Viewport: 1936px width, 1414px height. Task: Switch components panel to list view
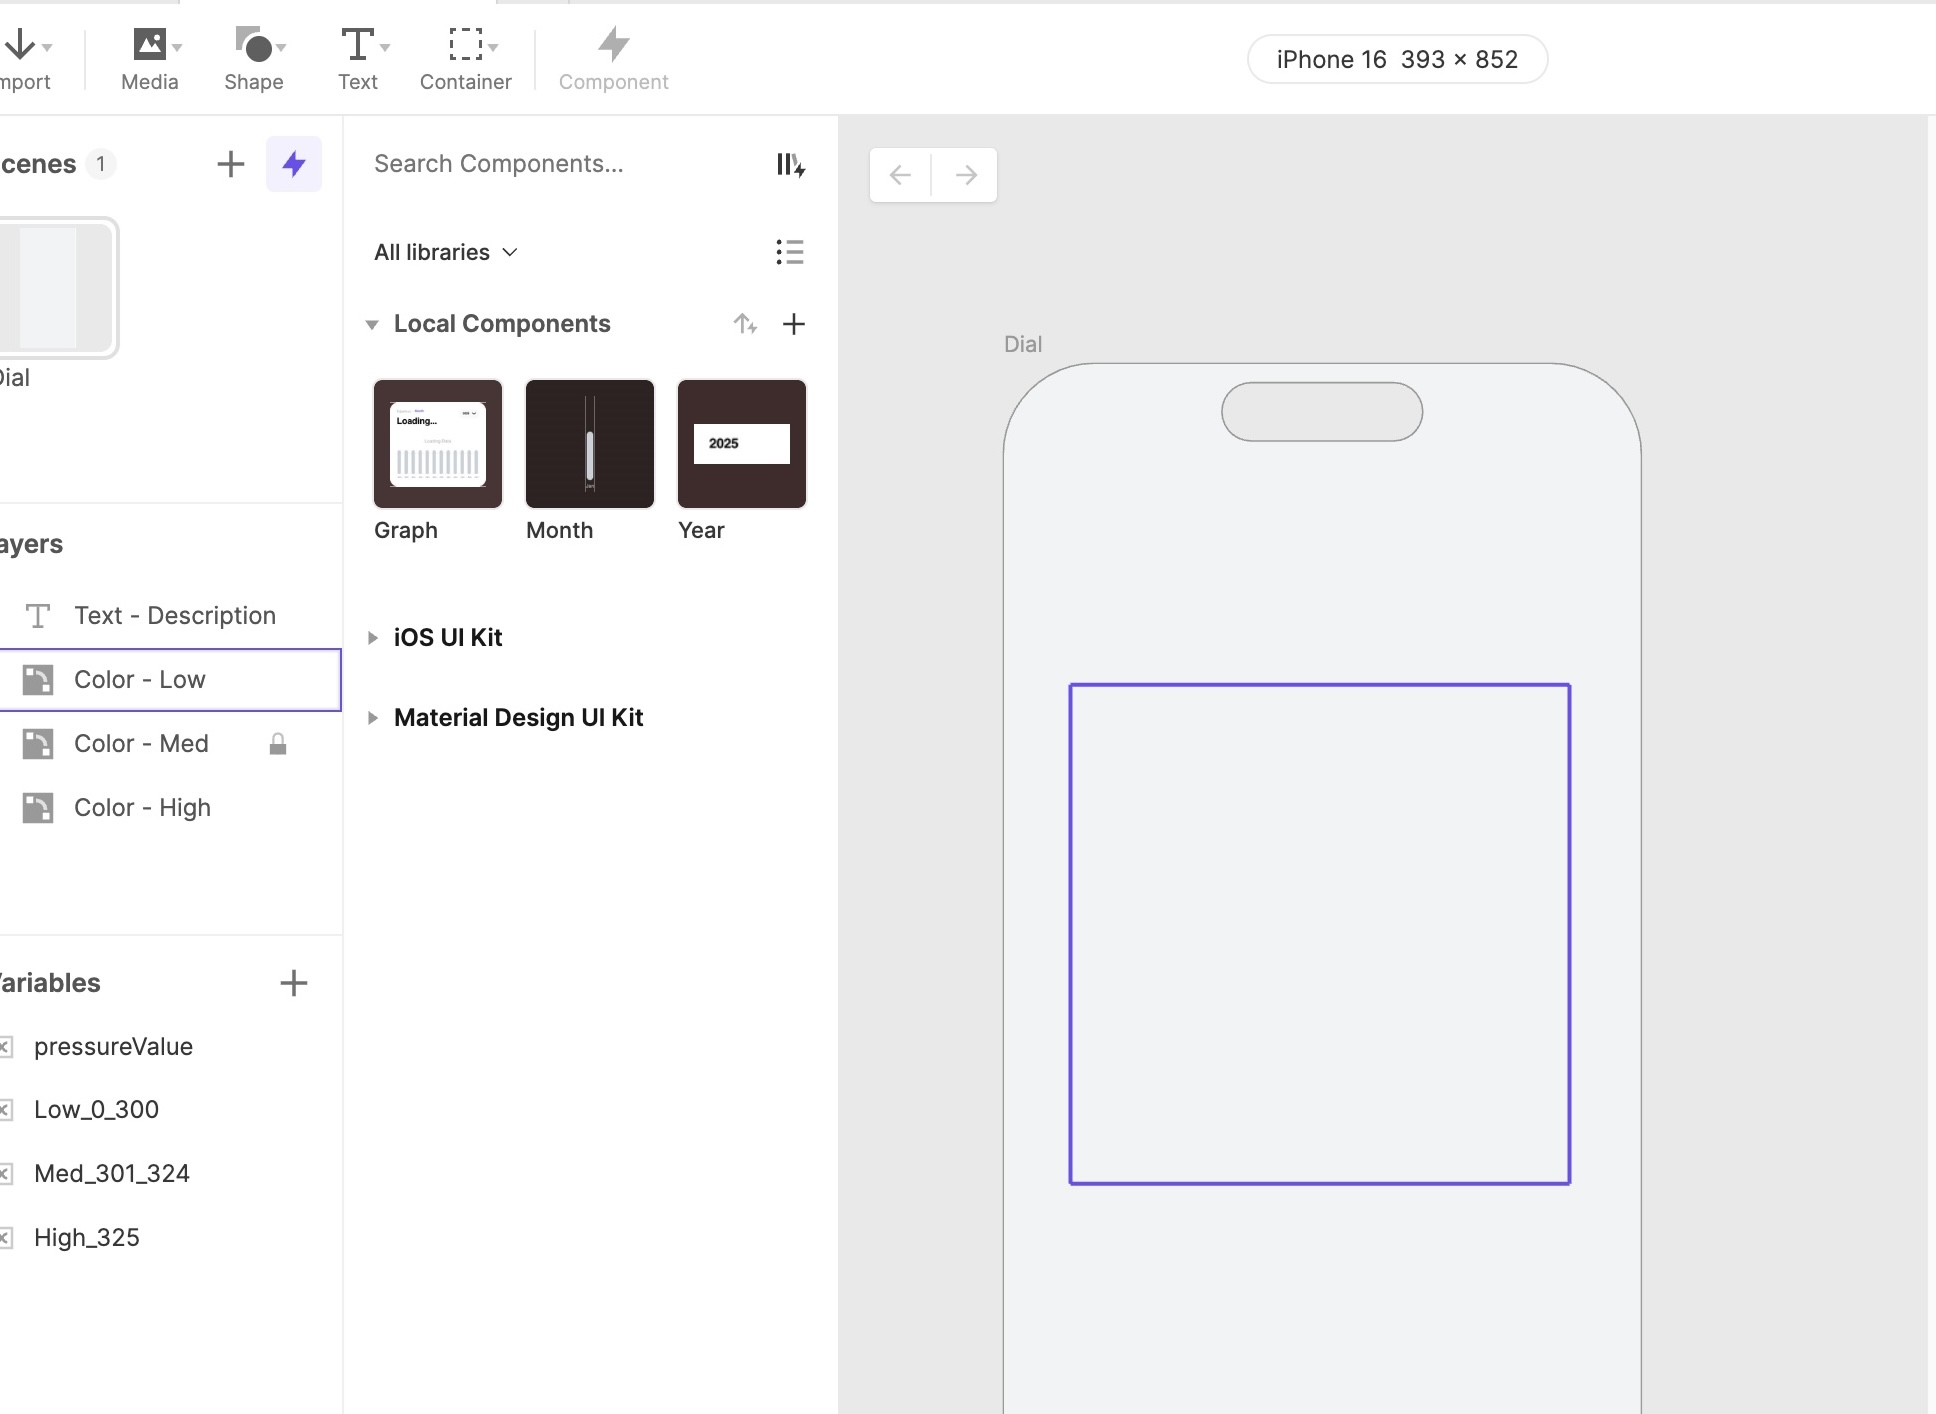click(x=789, y=252)
